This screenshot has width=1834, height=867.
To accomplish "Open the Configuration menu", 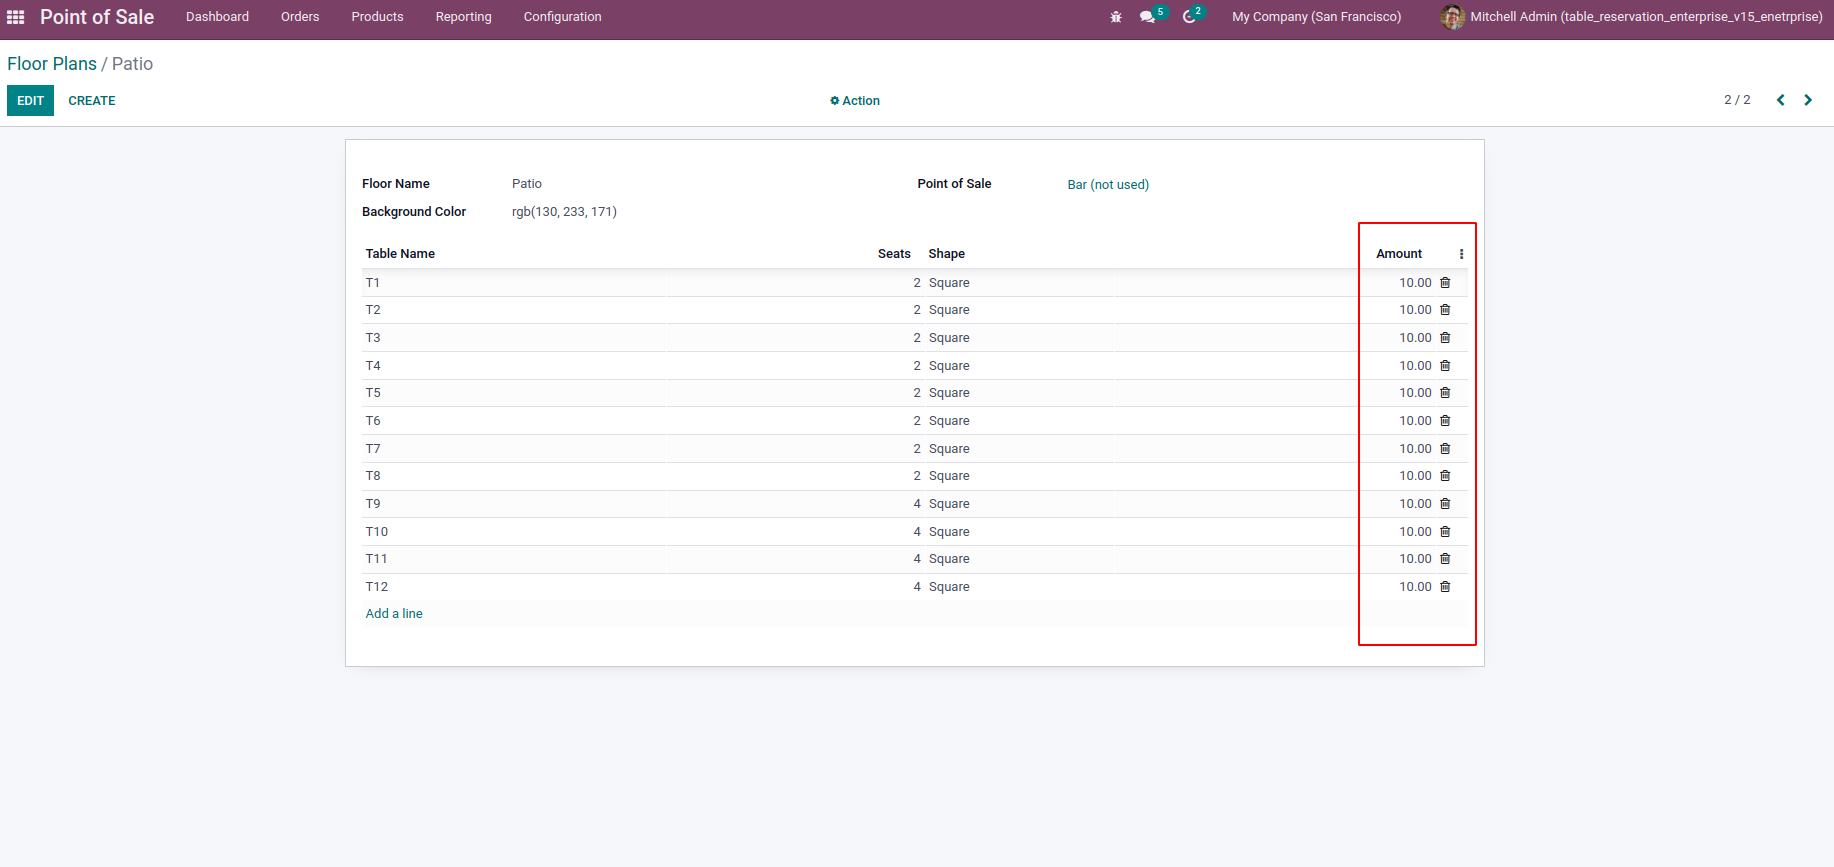I will pos(562,17).
